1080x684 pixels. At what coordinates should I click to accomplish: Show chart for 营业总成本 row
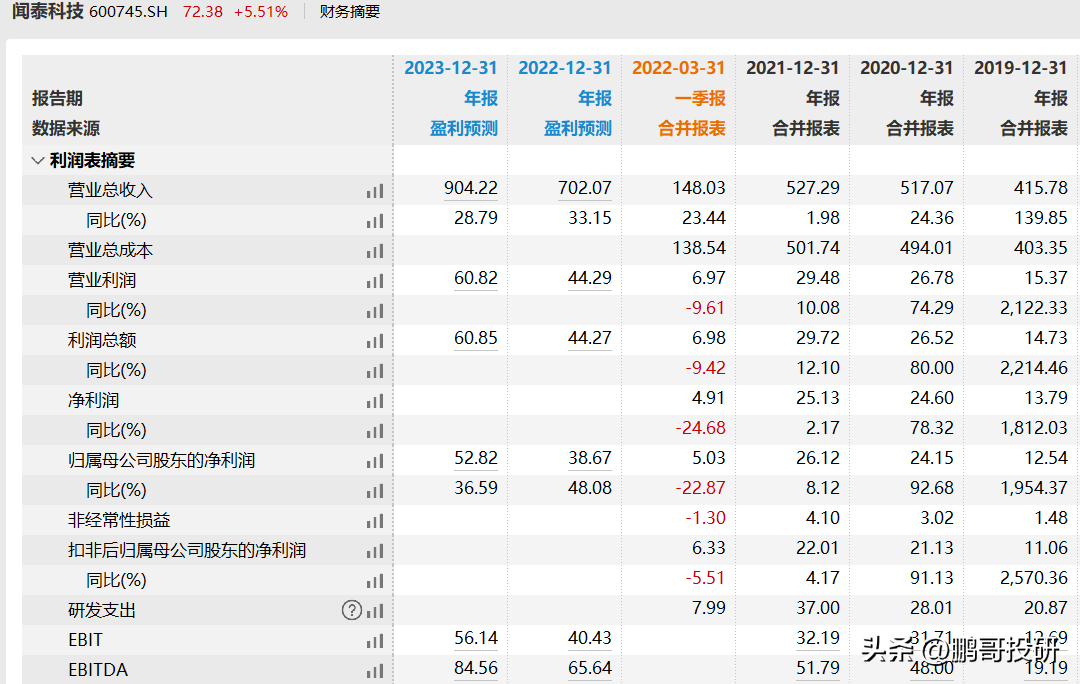[x=375, y=251]
